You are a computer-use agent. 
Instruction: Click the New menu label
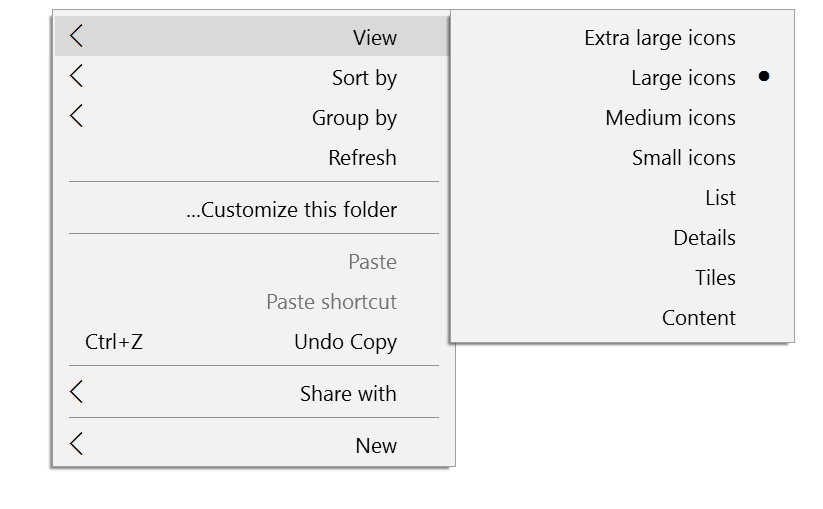(376, 446)
